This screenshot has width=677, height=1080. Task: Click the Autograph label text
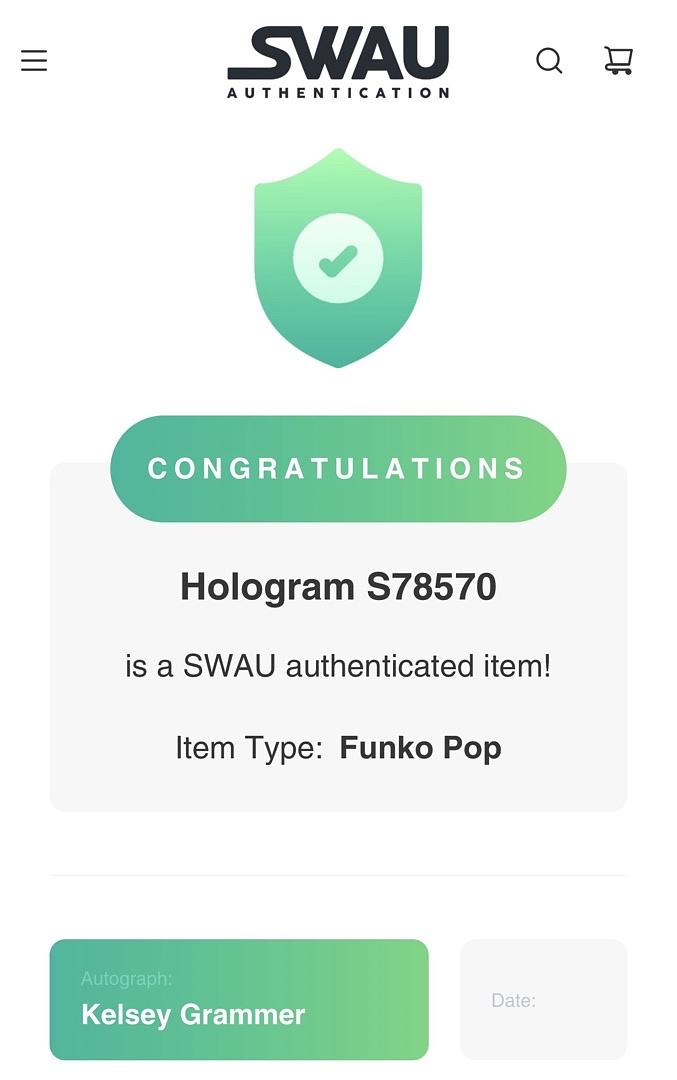(127, 979)
